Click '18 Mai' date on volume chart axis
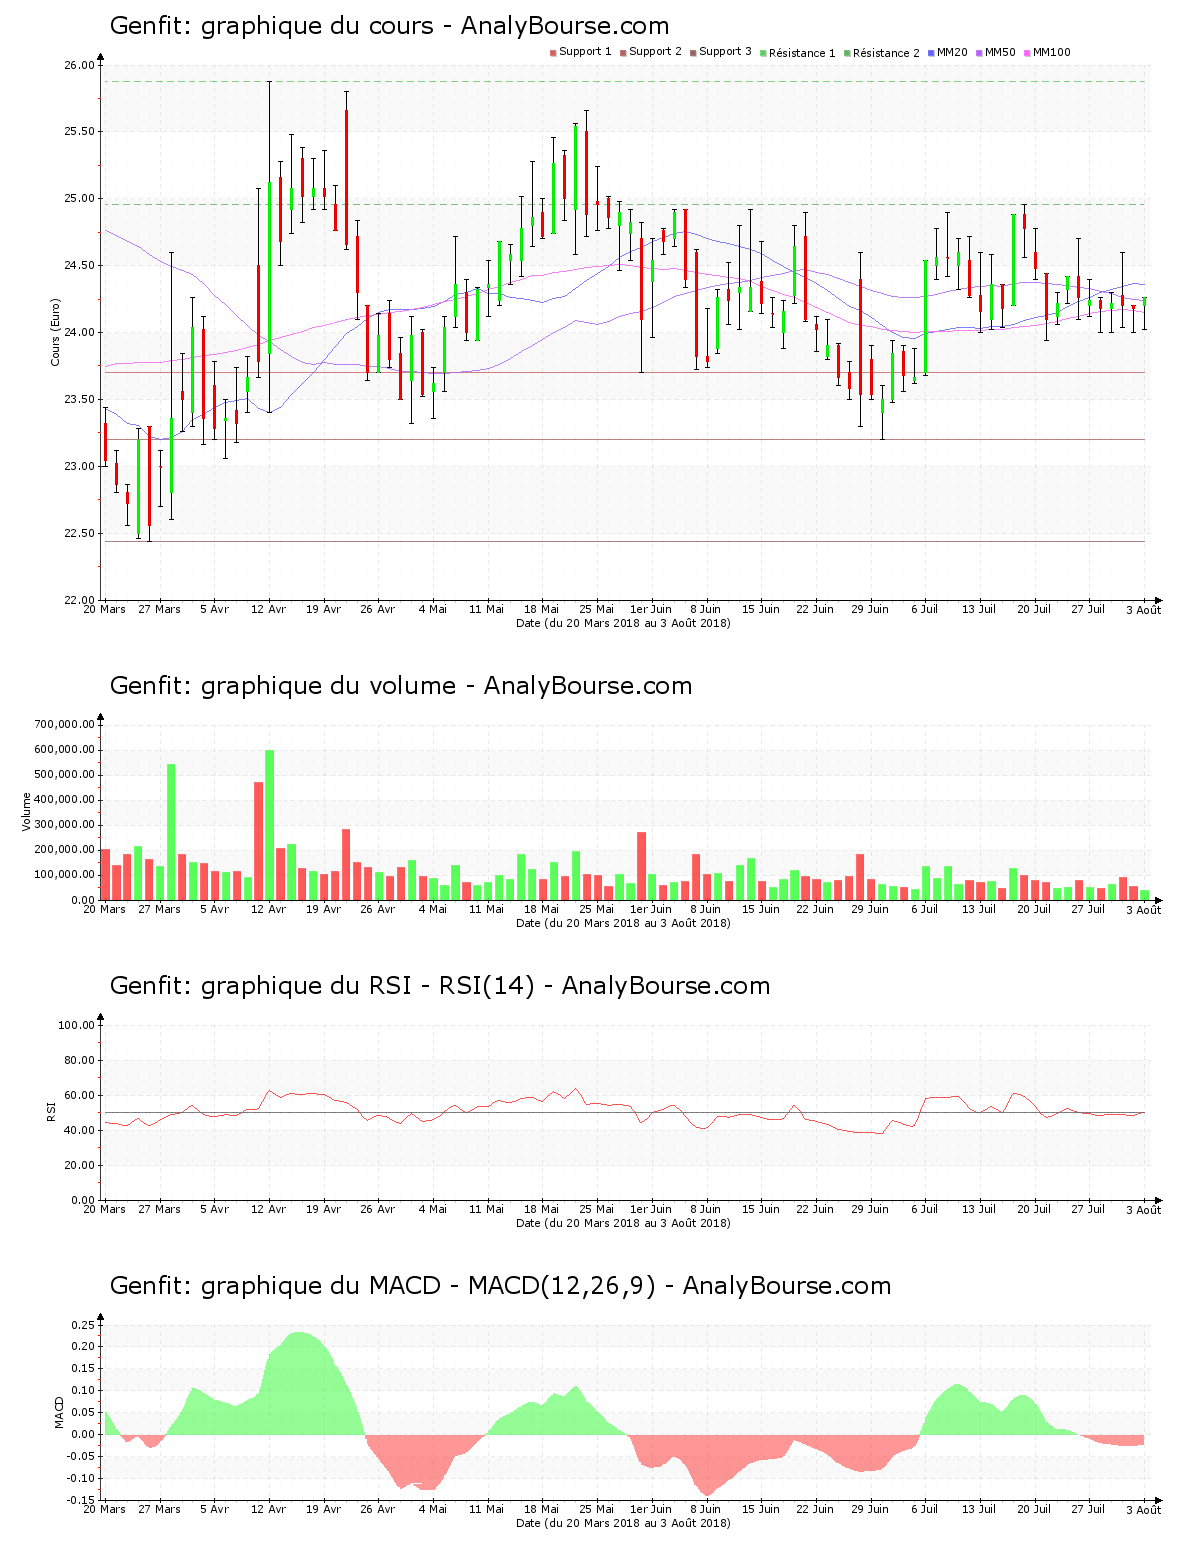The image size is (1200, 1550). click(x=542, y=909)
